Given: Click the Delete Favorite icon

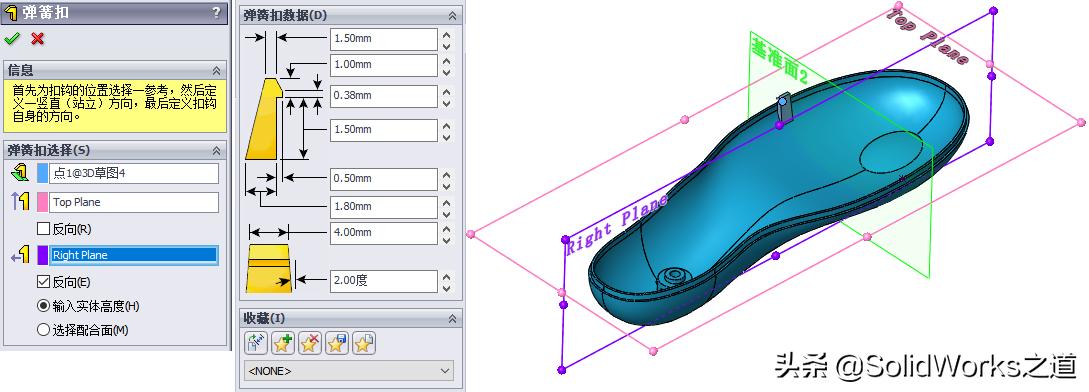Looking at the screenshot, I should pyautogui.click(x=310, y=343).
